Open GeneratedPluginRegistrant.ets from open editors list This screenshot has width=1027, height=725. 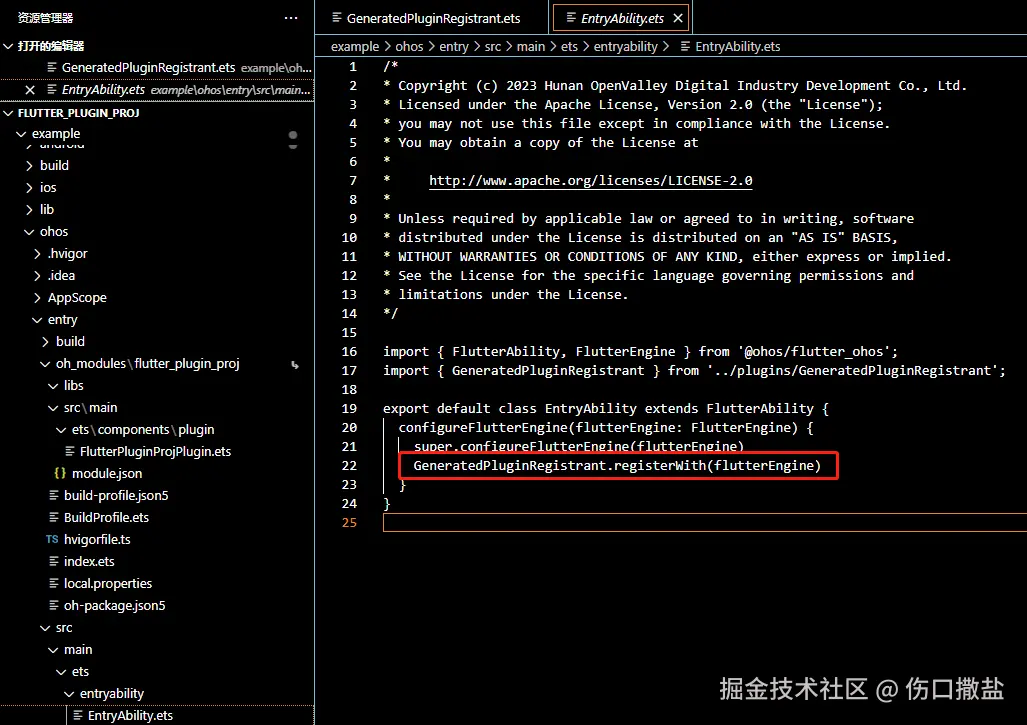(x=157, y=67)
